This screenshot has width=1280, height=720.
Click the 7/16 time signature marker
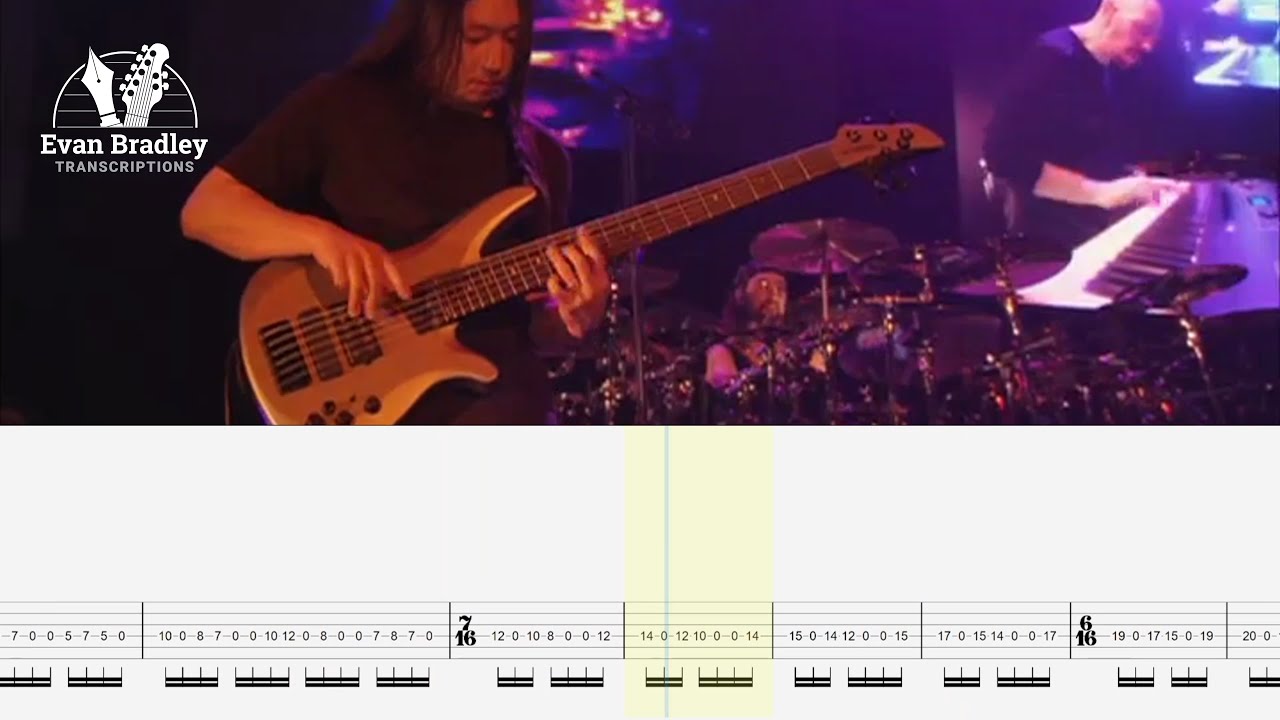[x=465, y=631]
